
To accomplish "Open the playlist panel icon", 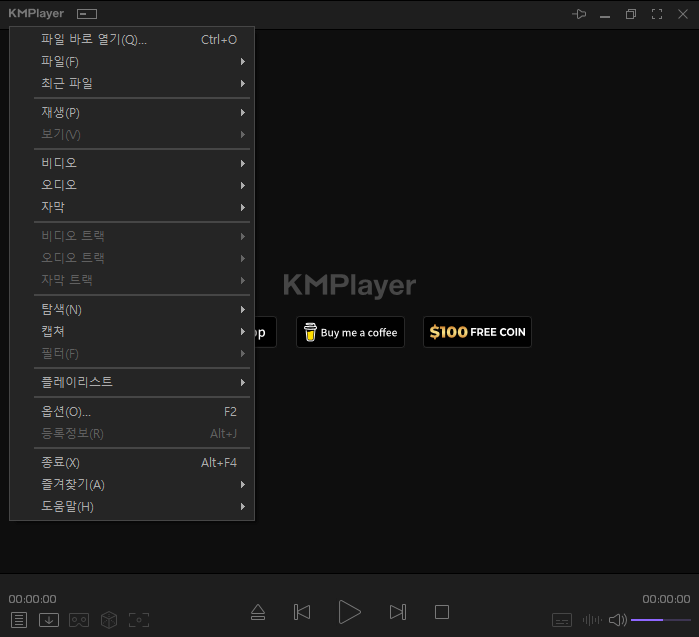I will click(x=19, y=620).
